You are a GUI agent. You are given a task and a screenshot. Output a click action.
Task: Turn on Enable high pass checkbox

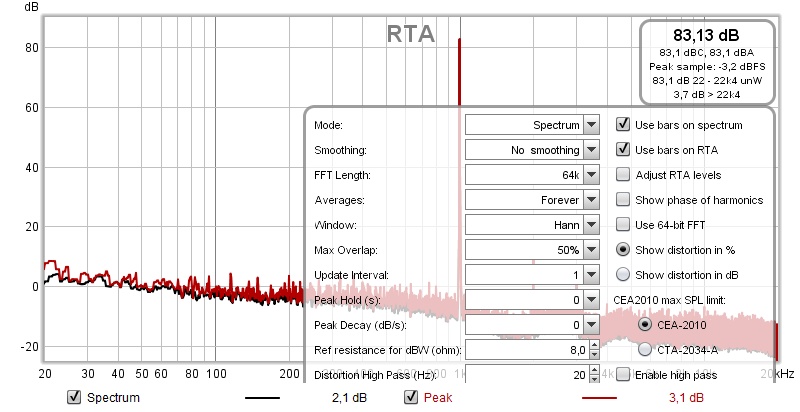click(623, 374)
